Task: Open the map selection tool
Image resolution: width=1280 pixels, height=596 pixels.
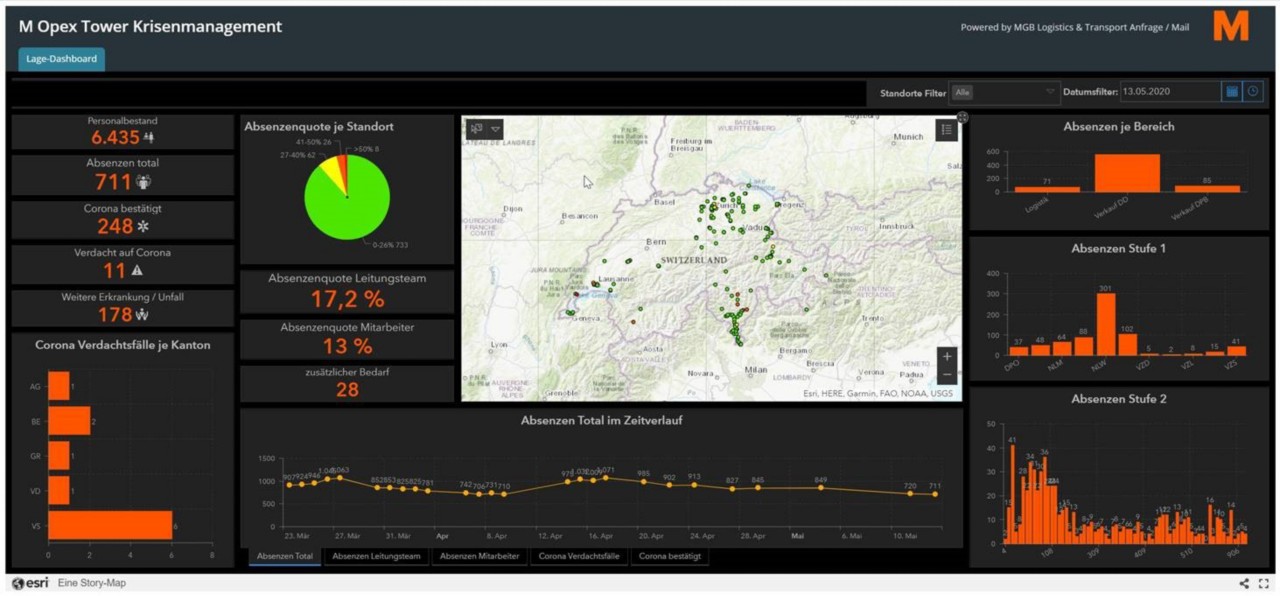Action: 477,129
